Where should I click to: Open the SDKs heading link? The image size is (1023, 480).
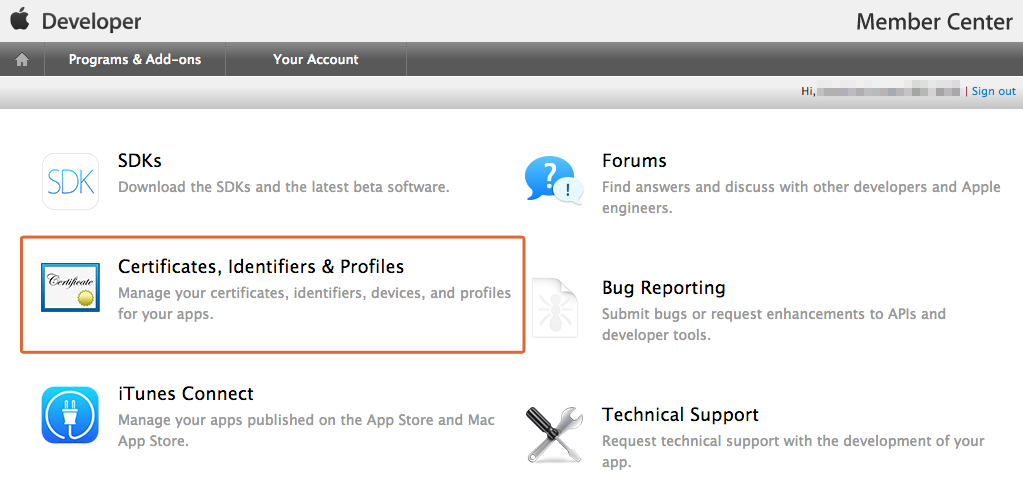pyautogui.click(x=140, y=160)
